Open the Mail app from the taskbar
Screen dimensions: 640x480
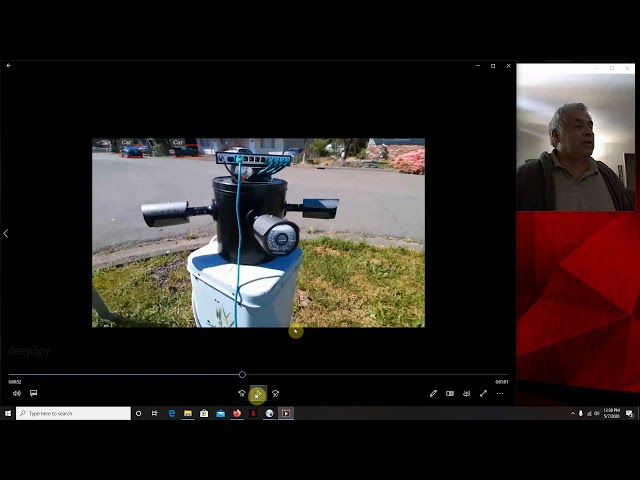[220, 413]
